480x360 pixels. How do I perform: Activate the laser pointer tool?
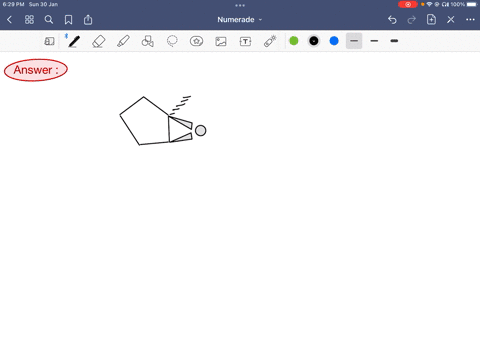point(270,41)
